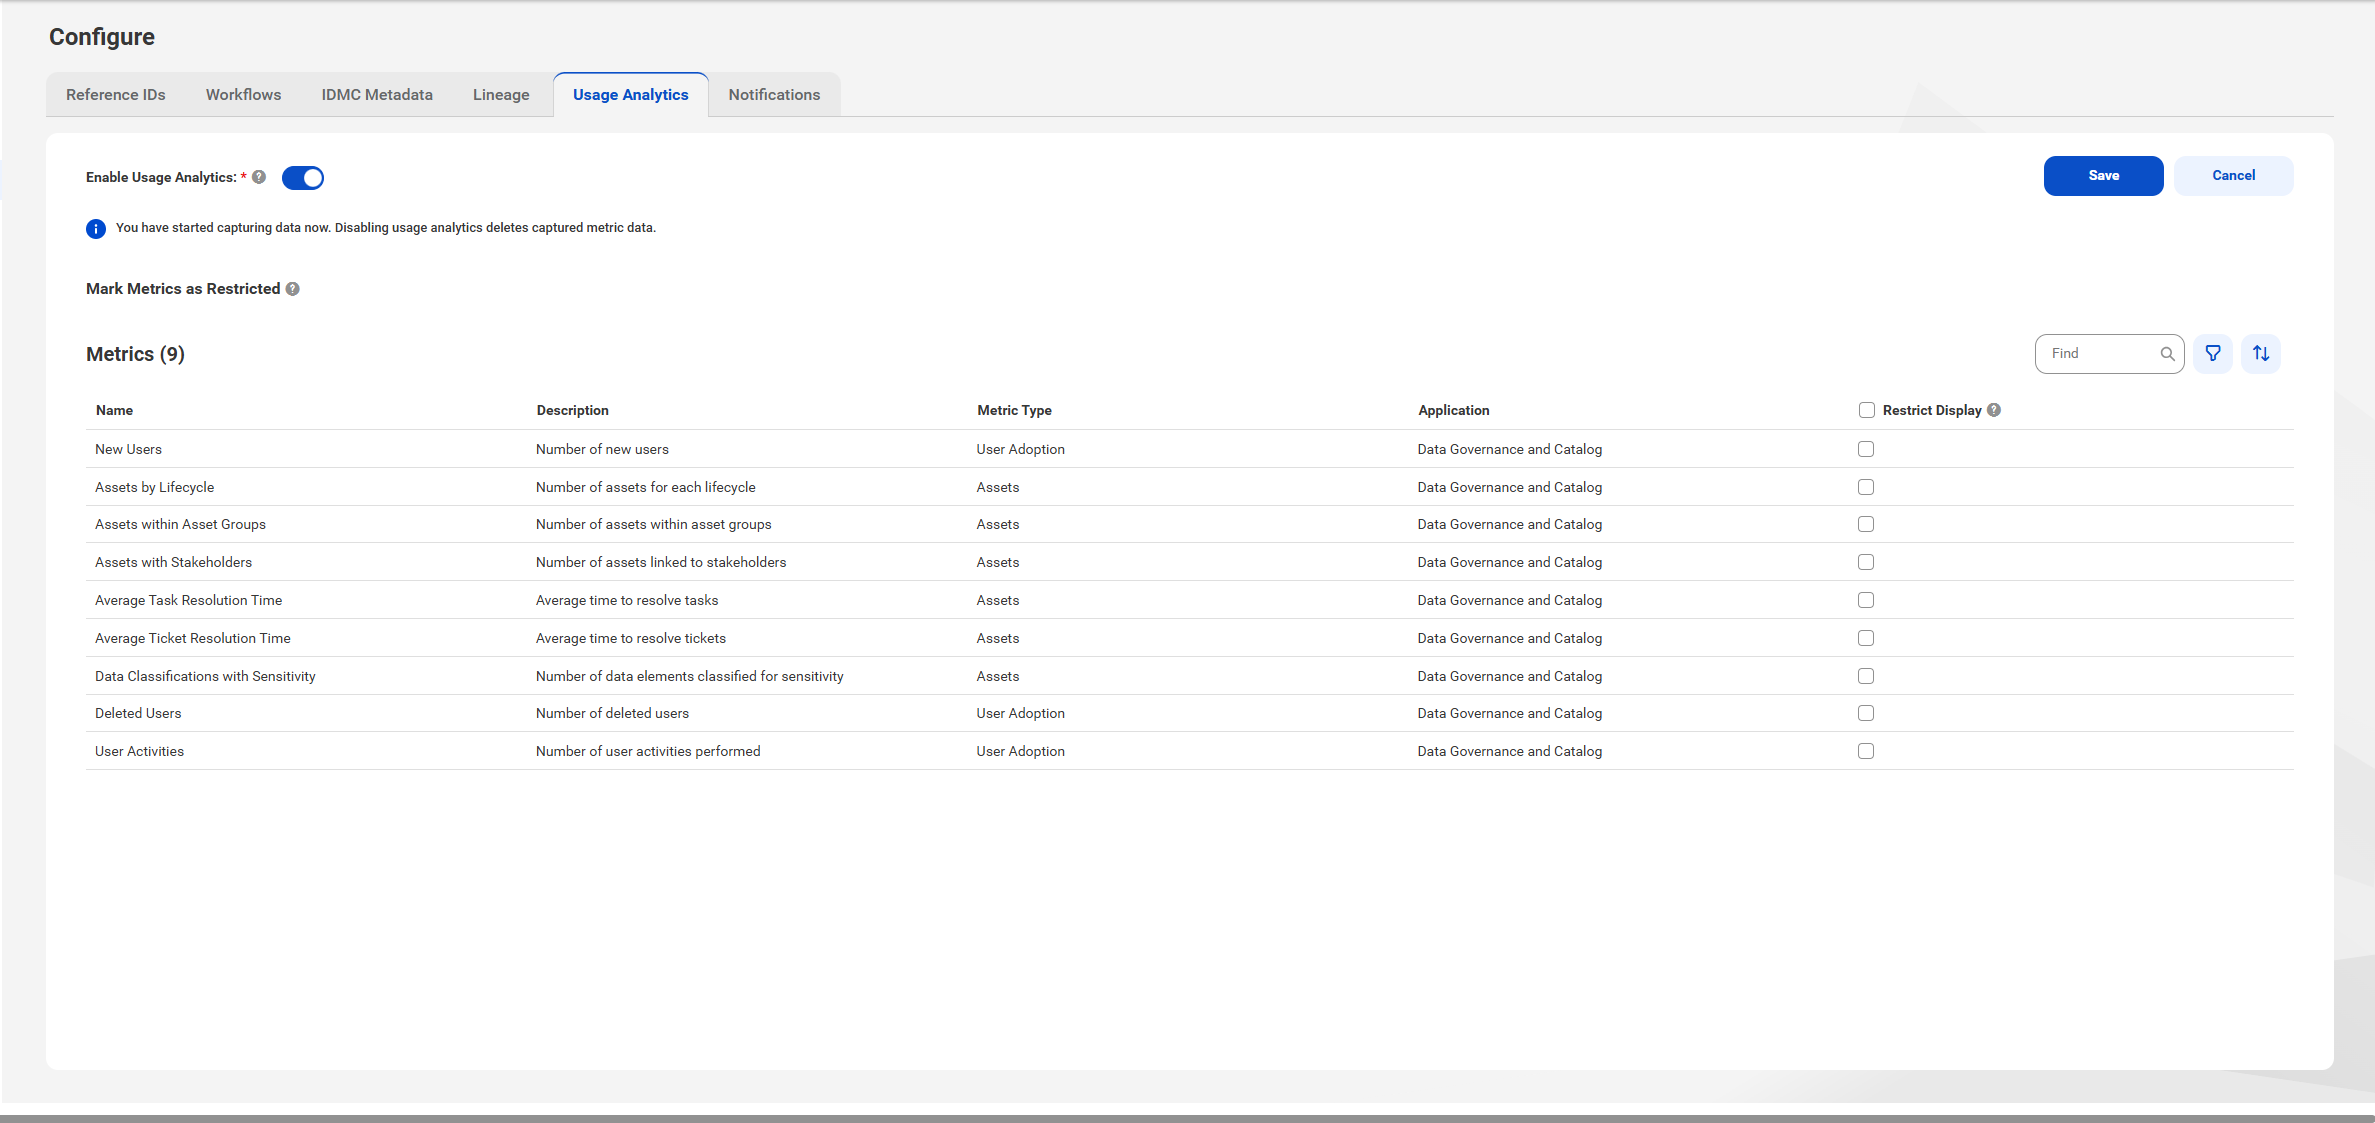Click the Application column header

(1454, 411)
